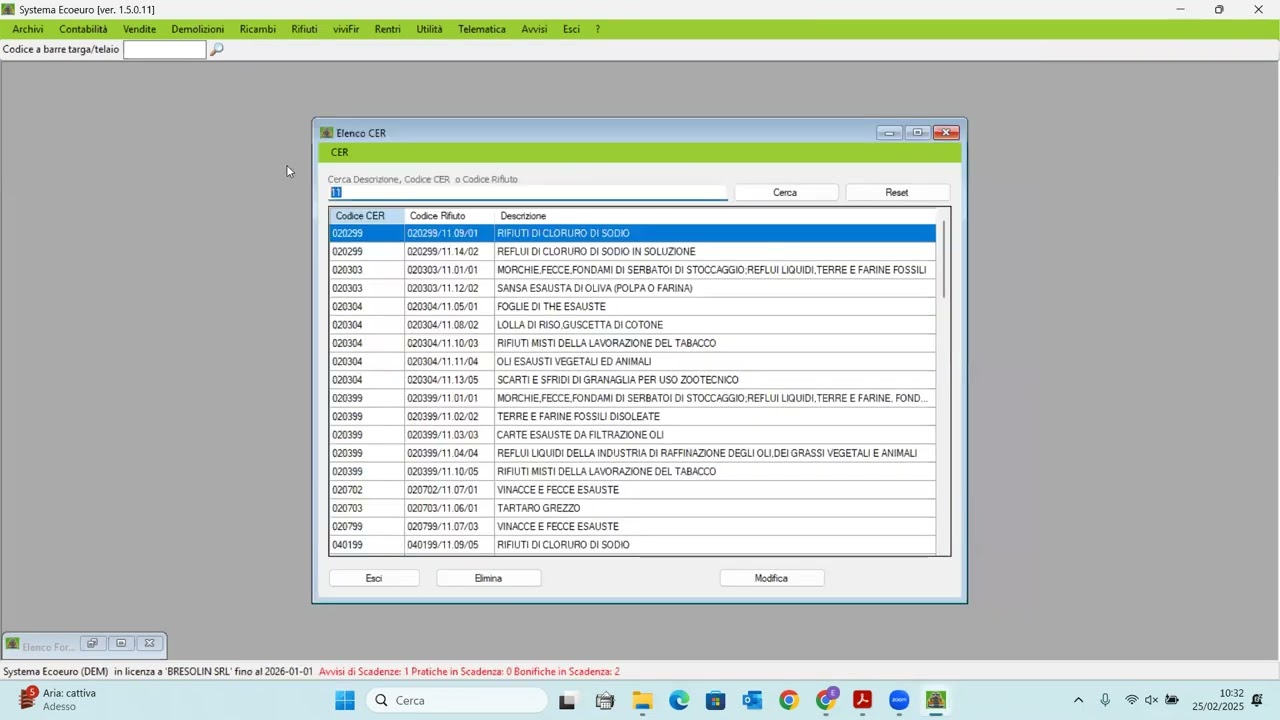Open Windows Start menu
Screen dimensions: 1280x720
345,700
